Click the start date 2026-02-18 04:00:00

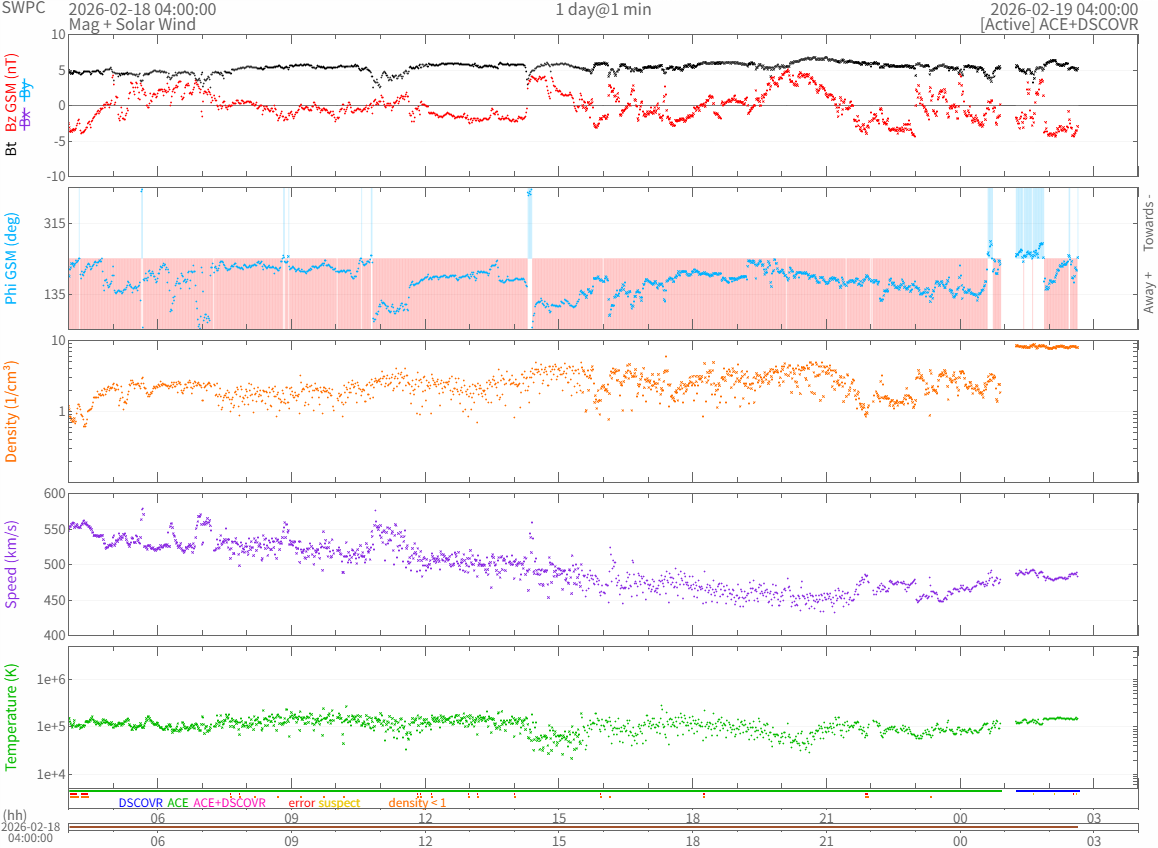[142, 9]
